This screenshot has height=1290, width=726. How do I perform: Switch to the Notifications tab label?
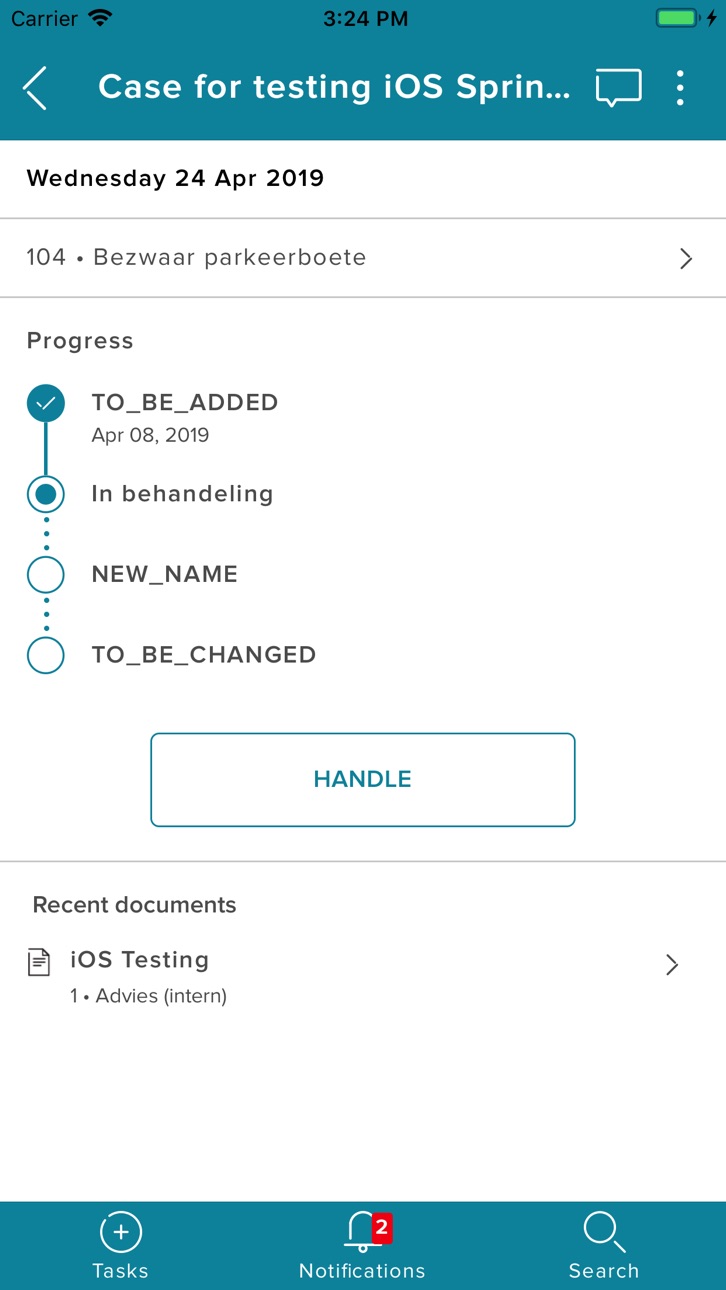[x=362, y=1271]
